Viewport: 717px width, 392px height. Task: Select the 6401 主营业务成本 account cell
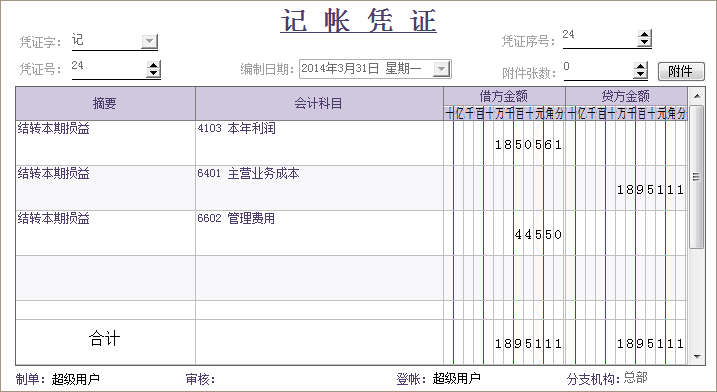[x=319, y=188]
